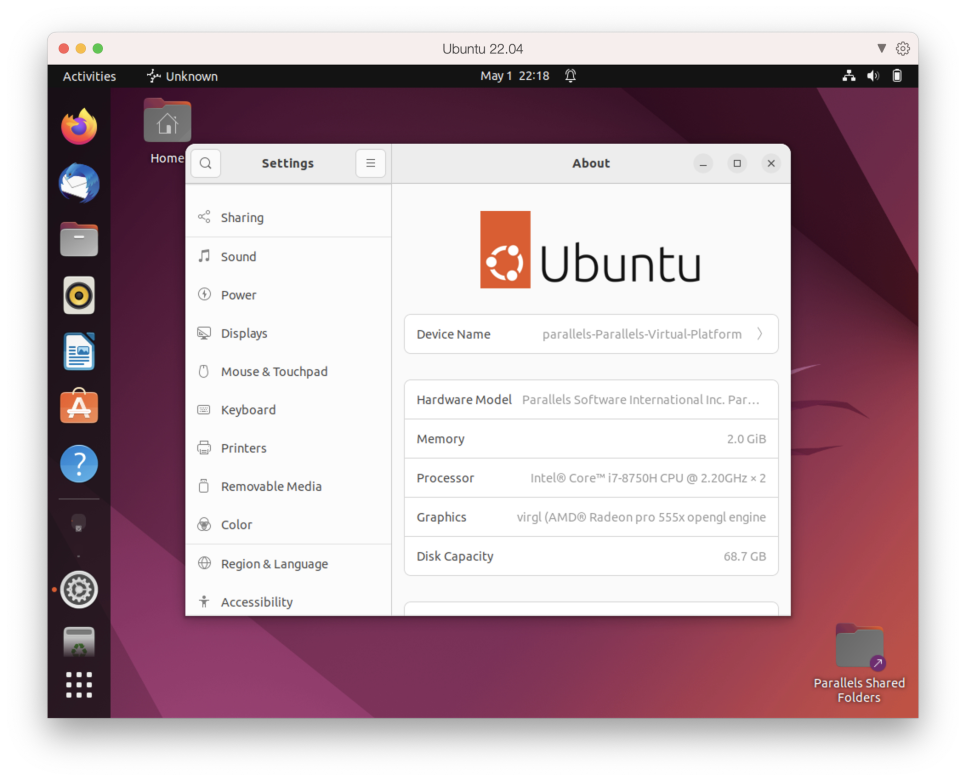Click the Settings gear dock icon
The width and height of the screenshot is (966, 781).
coord(79,589)
